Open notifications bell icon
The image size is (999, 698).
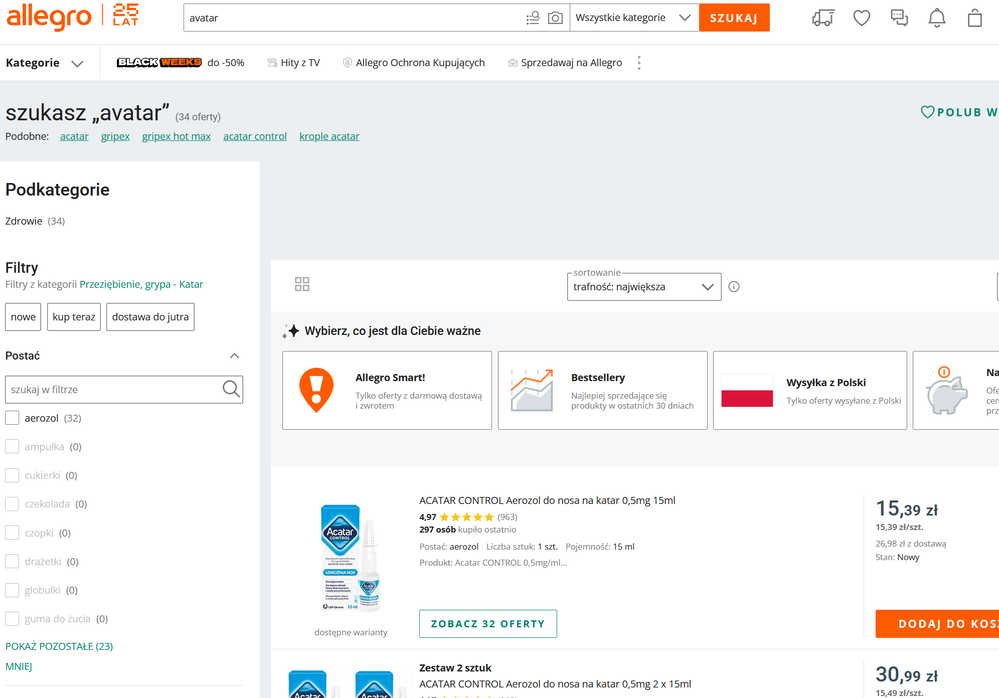[937, 18]
